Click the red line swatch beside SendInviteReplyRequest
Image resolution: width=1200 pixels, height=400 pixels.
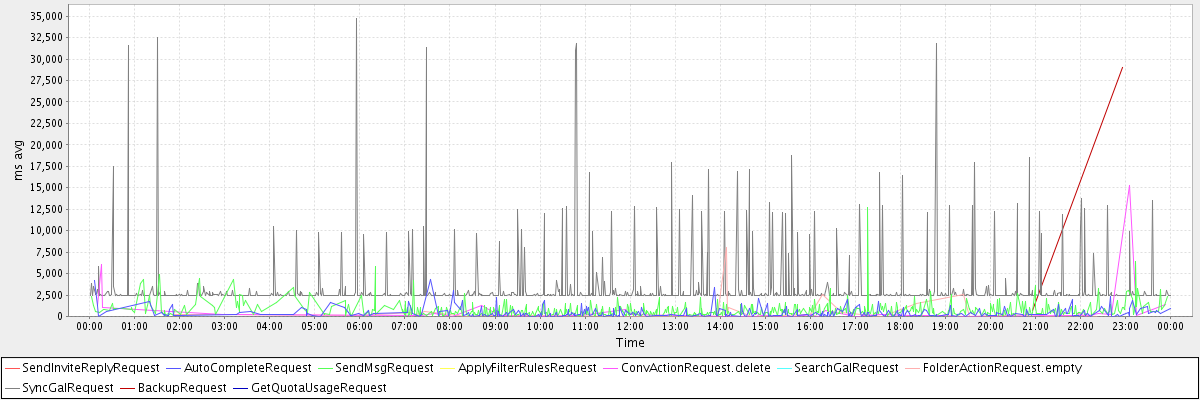point(19,368)
